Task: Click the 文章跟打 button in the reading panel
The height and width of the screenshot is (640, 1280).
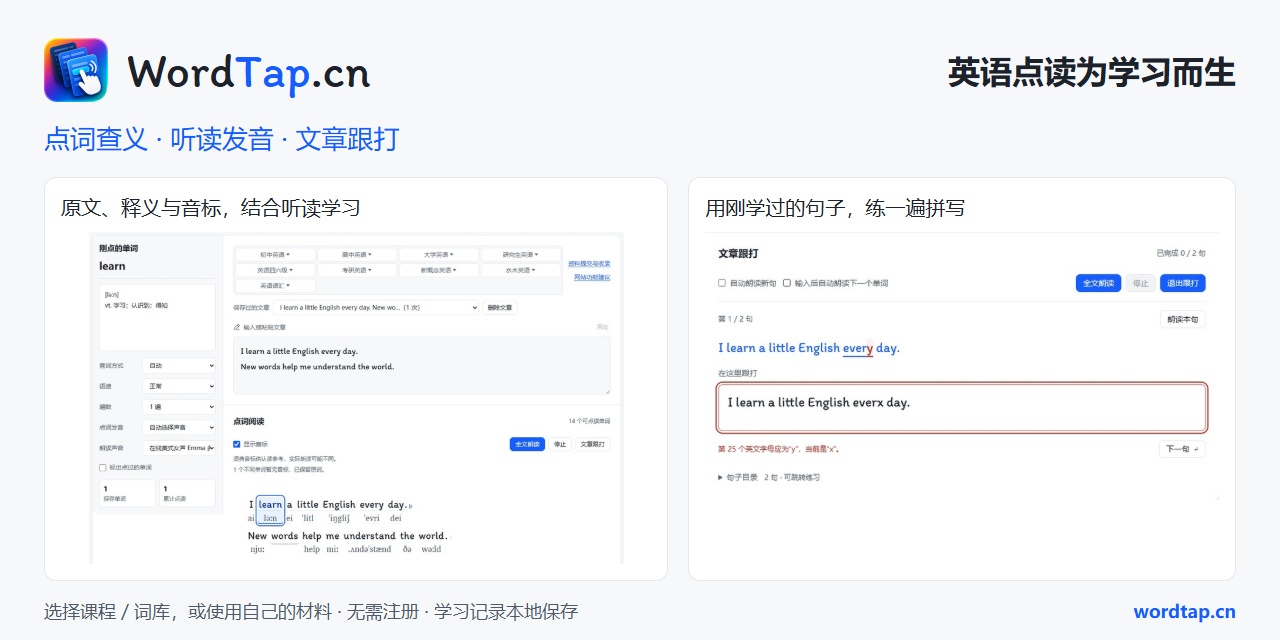Action: 593,444
